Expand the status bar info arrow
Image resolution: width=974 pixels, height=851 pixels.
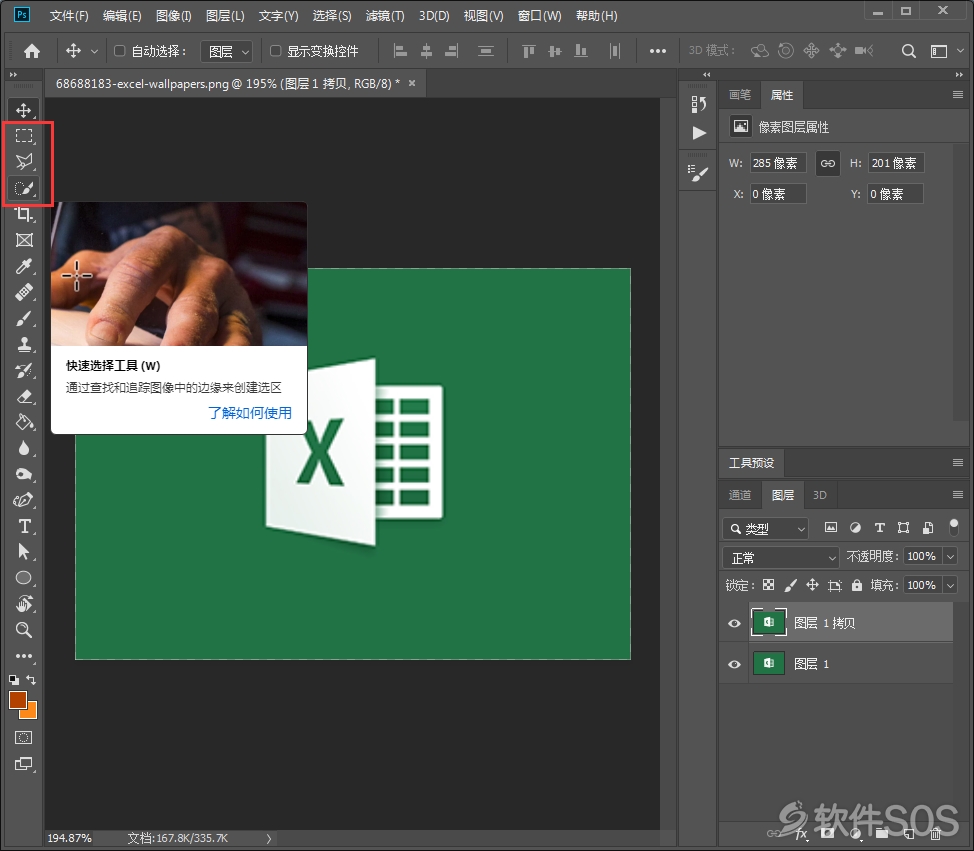[x=269, y=838]
